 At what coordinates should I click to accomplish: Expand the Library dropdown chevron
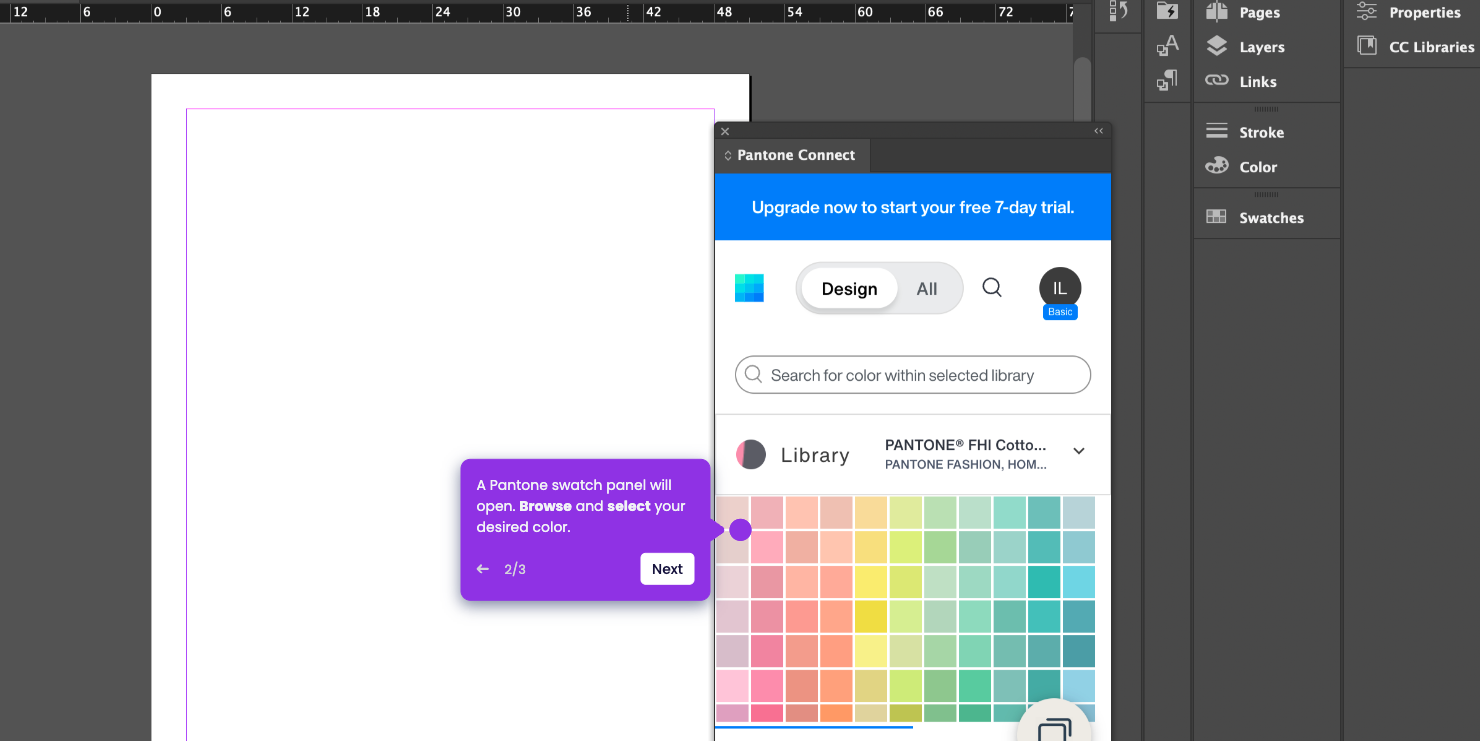pos(1079,451)
